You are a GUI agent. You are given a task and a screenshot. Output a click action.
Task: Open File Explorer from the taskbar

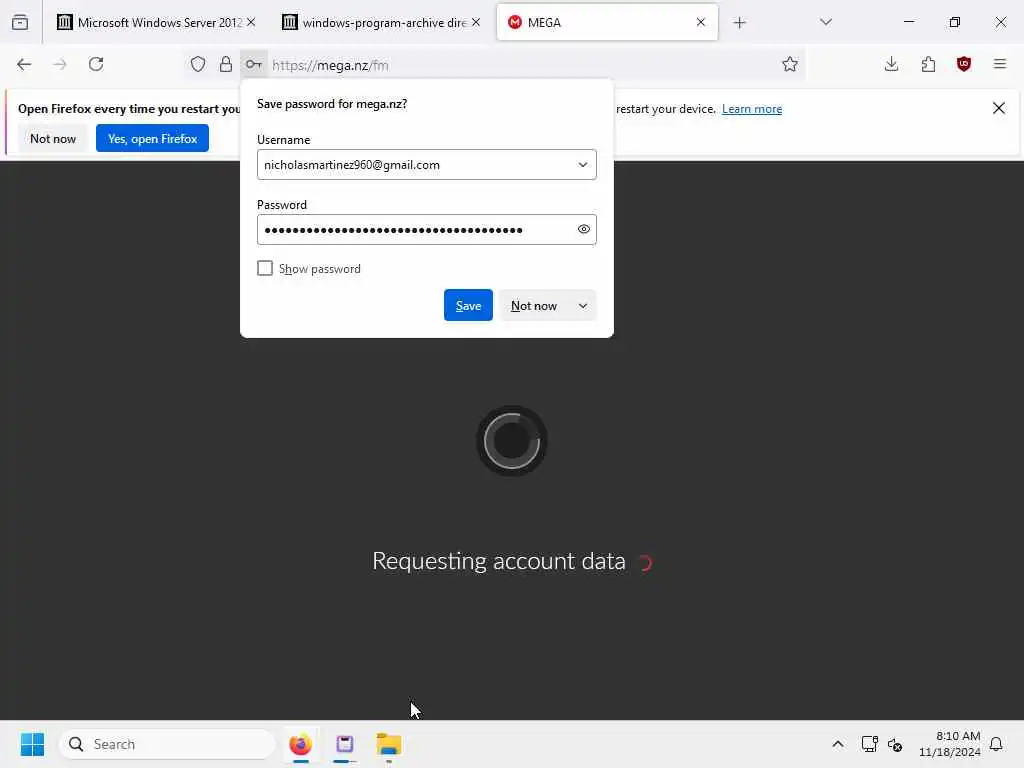click(x=389, y=744)
